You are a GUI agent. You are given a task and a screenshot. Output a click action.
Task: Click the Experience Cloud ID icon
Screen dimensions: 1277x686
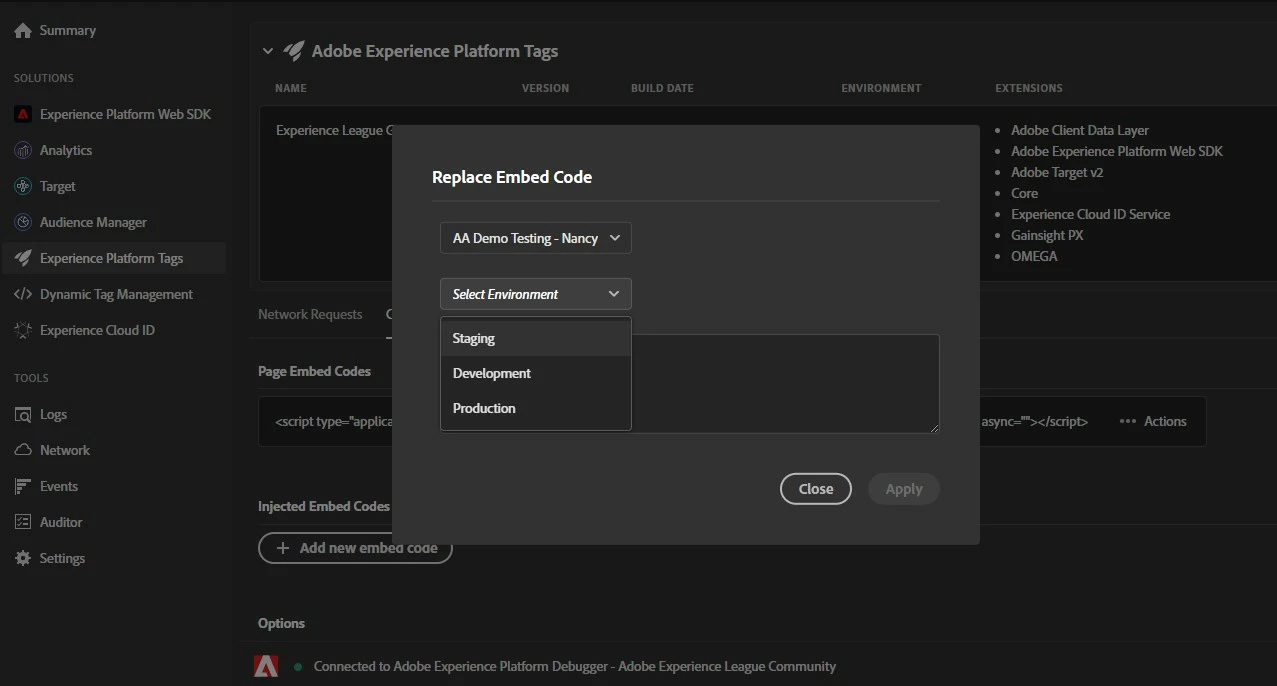coord(23,330)
